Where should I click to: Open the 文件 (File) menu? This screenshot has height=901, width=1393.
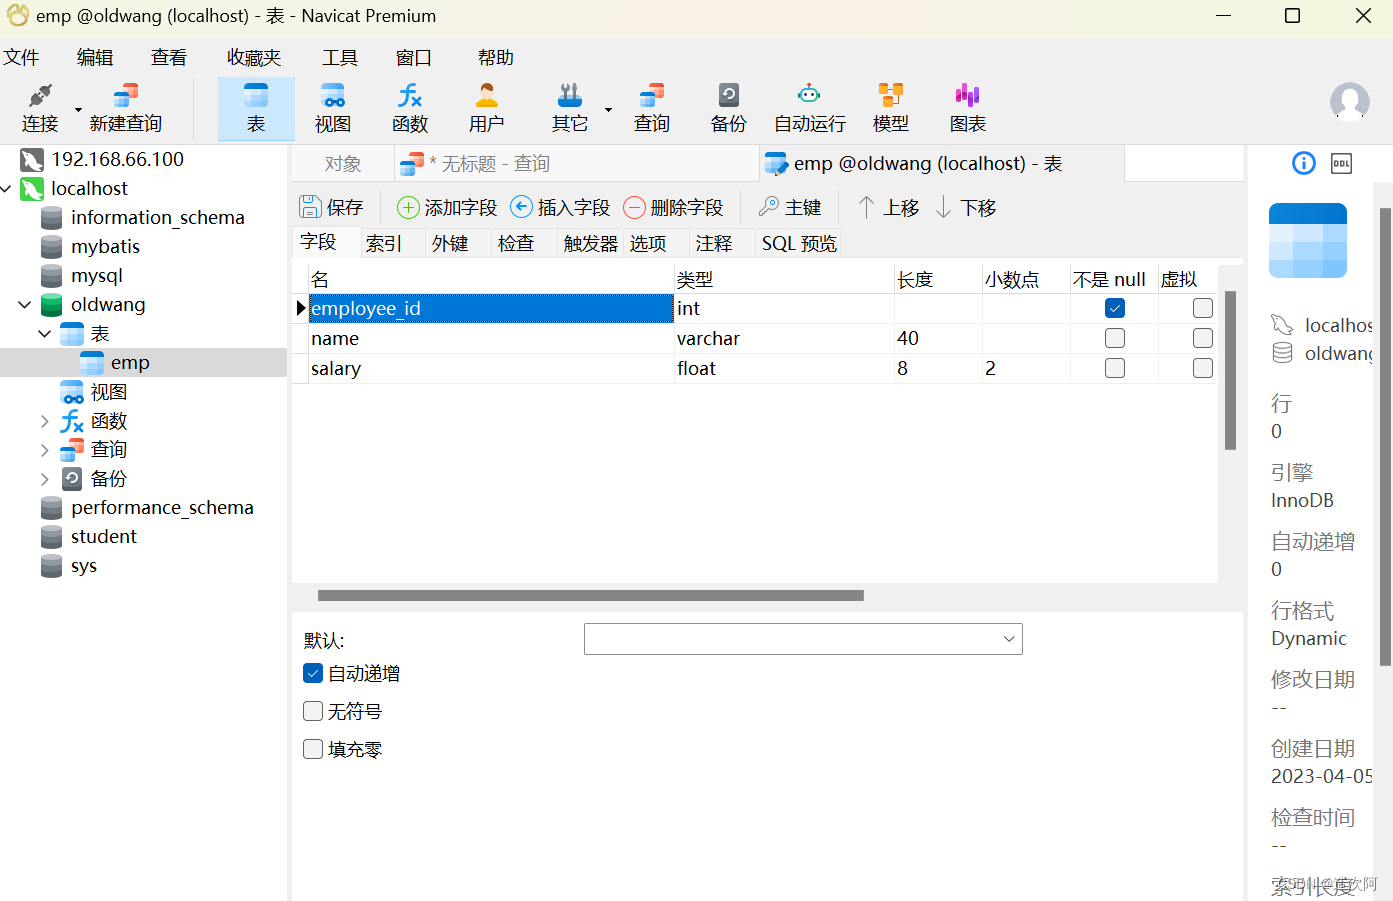(x=21, y=57)
